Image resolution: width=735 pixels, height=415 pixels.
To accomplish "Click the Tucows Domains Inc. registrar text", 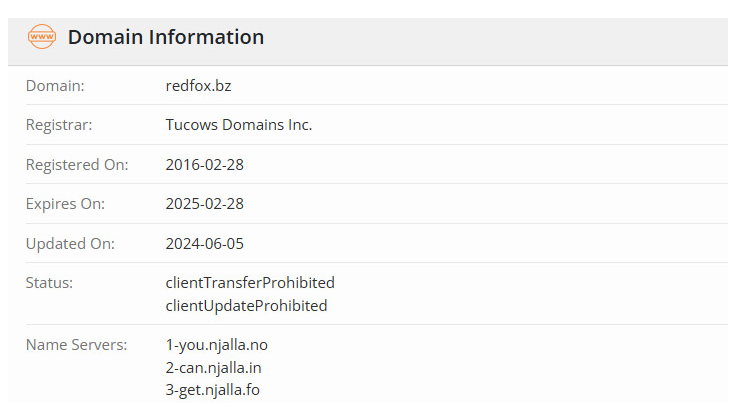I will [239, 125].
